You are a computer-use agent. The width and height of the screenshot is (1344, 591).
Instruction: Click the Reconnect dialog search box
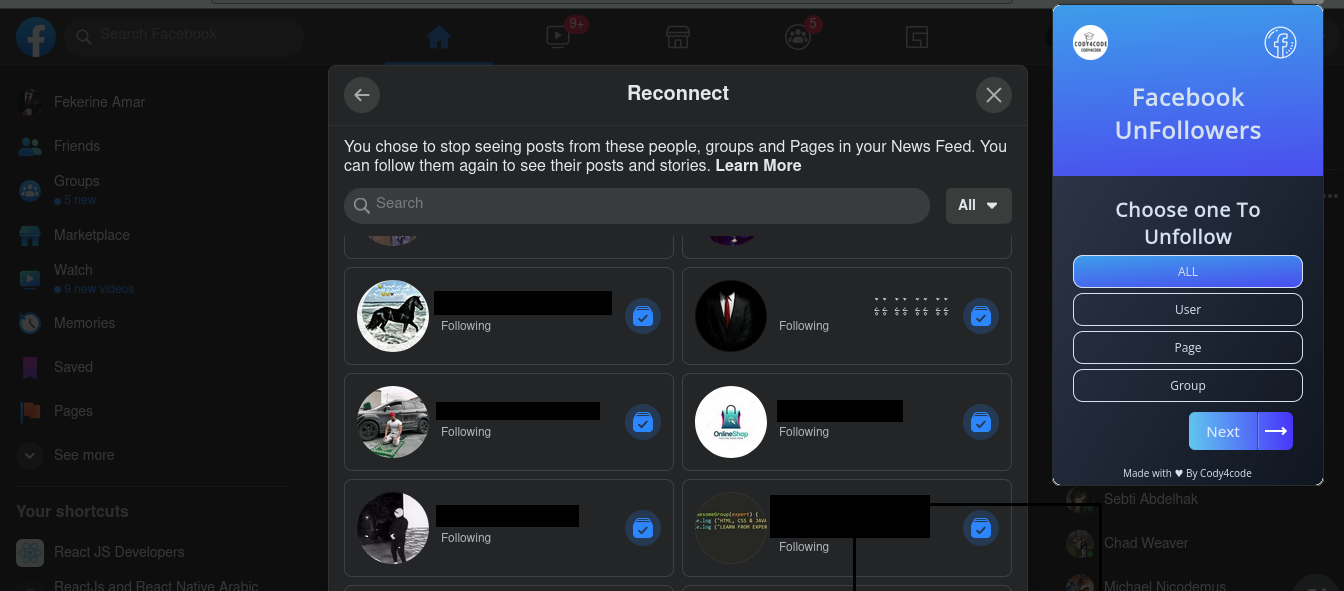(637, 205)
